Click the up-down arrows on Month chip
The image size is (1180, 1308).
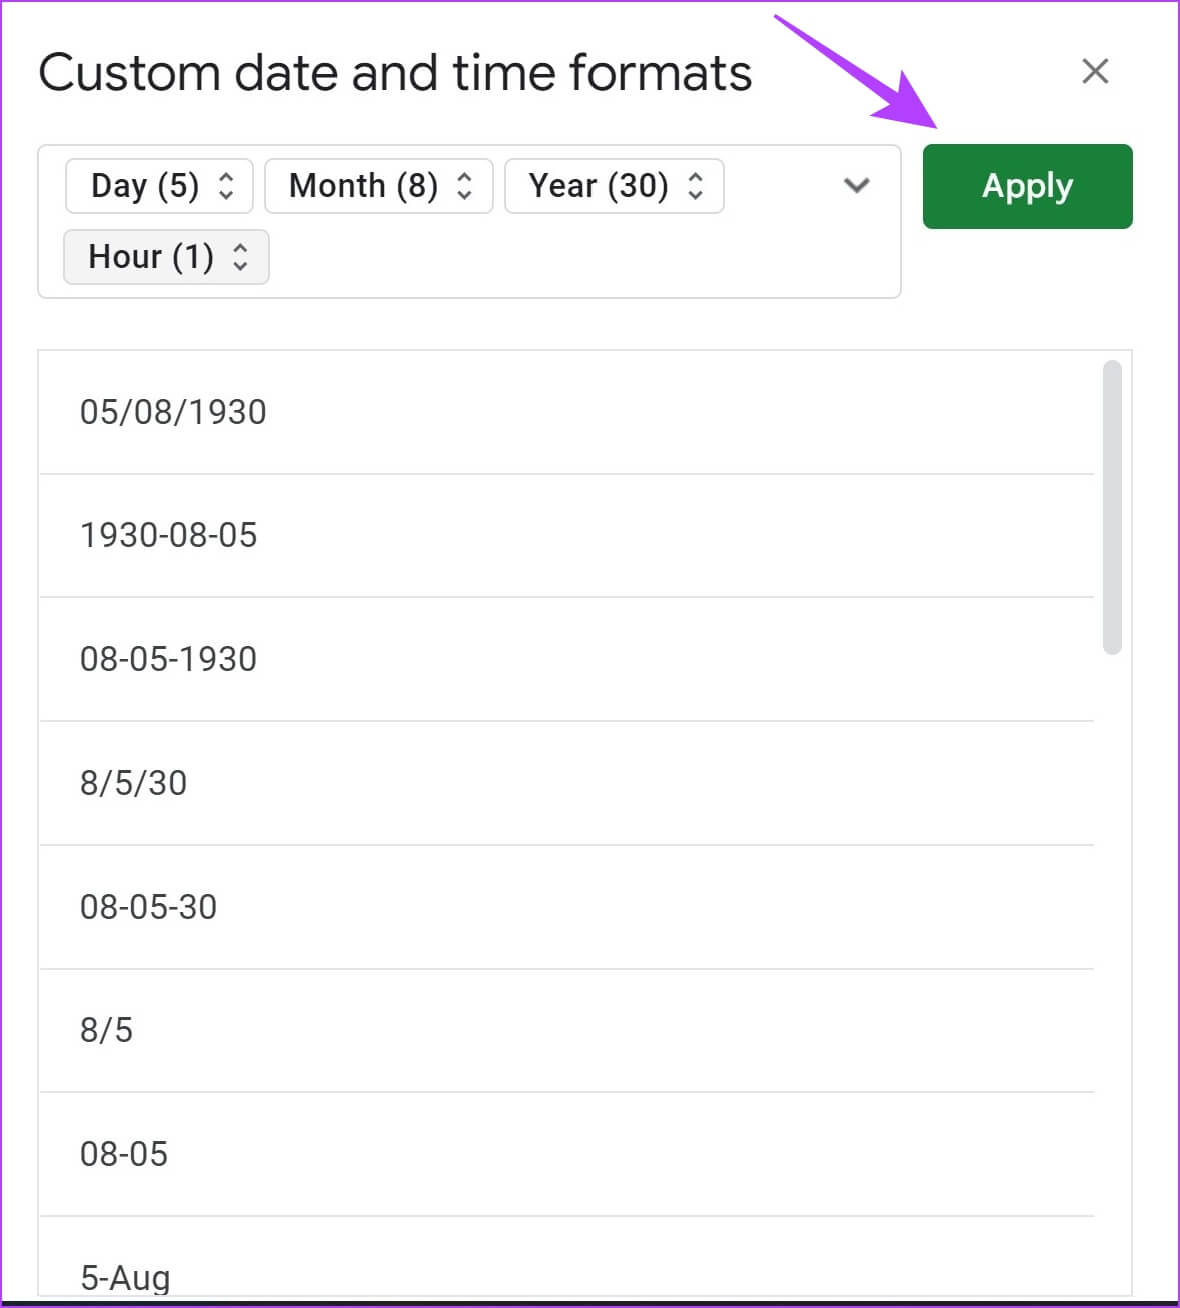coord(465,186)
